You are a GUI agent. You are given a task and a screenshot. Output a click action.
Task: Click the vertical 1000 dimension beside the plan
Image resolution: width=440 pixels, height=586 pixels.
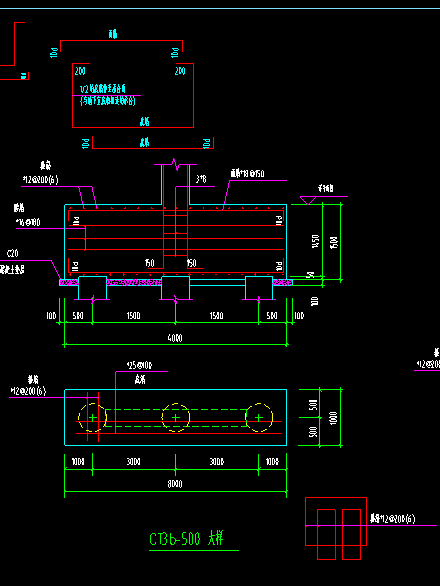pyautogui.click(x=334, y=418)
